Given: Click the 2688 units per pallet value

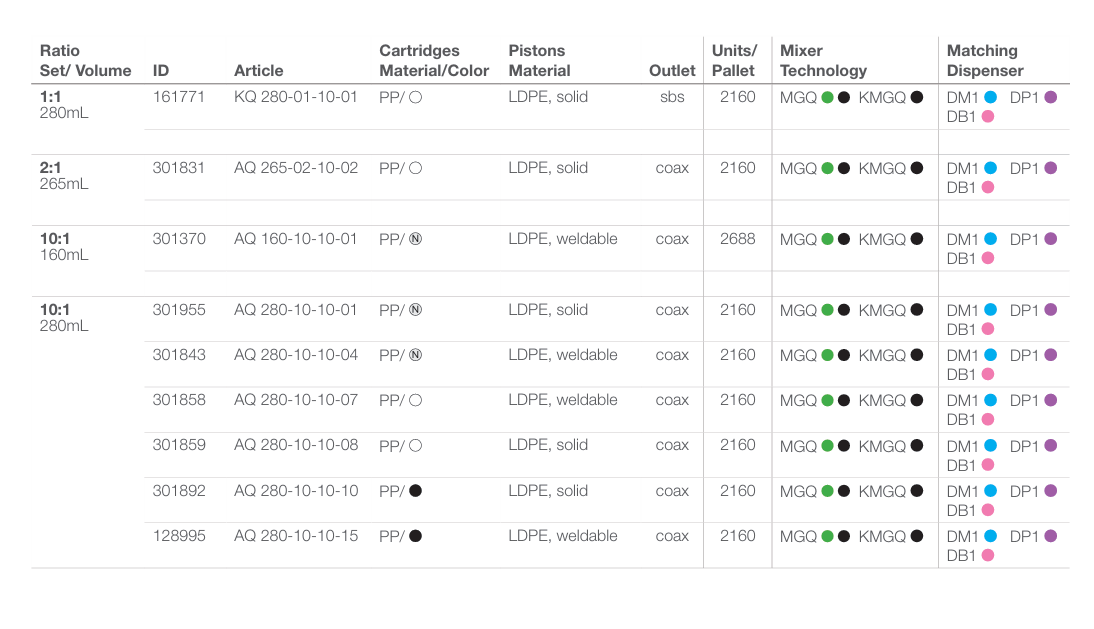Looking at the screenshot, I should coord(737,239).
